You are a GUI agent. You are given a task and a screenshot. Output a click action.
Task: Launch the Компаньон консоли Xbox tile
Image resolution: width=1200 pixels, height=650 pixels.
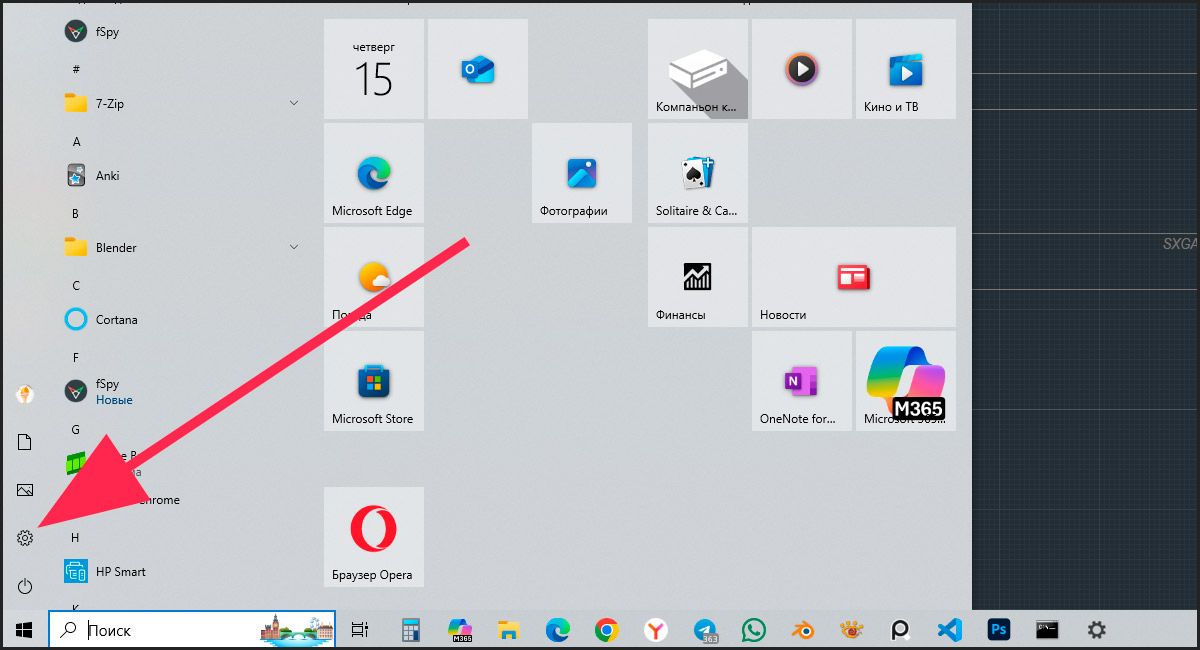coord(698,69)
